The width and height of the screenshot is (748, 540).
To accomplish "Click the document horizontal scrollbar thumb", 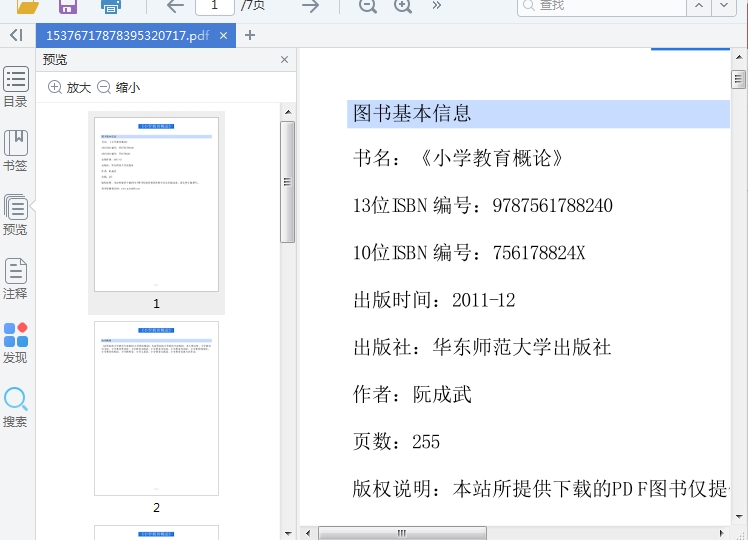I will [x=402, y=533].
